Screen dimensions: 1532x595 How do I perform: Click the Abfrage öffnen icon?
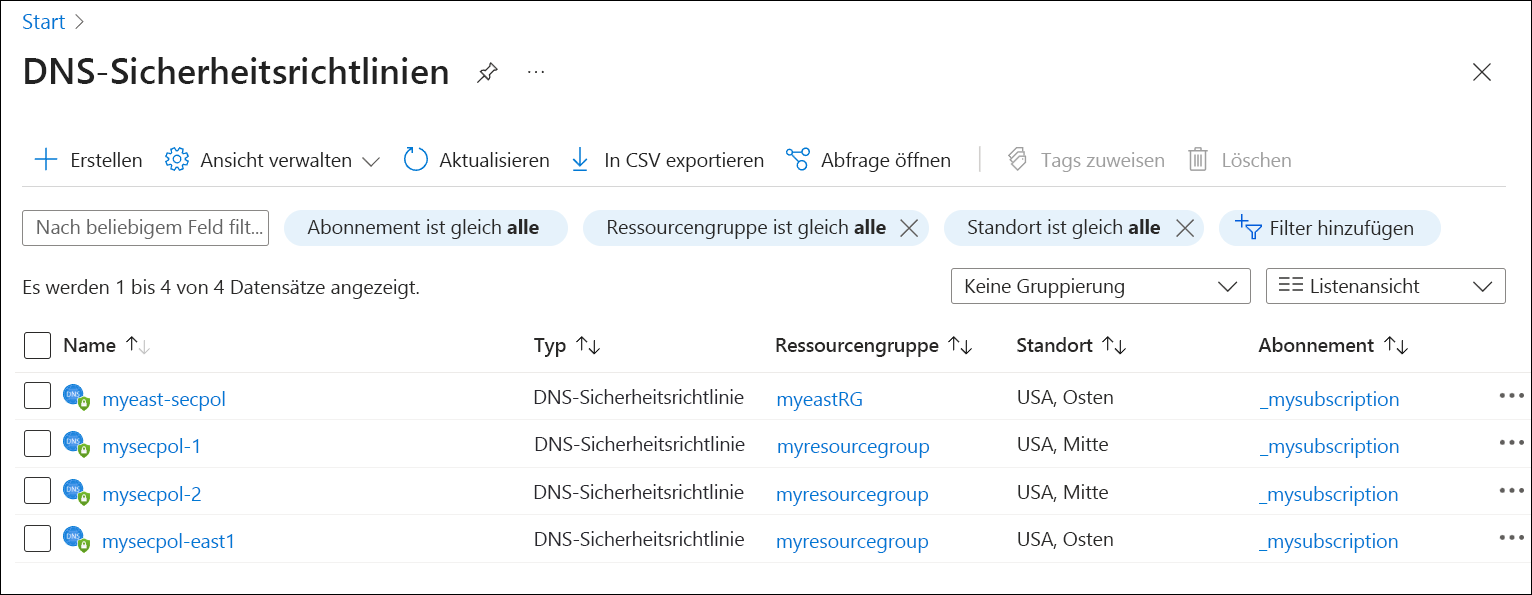point(797,158)
